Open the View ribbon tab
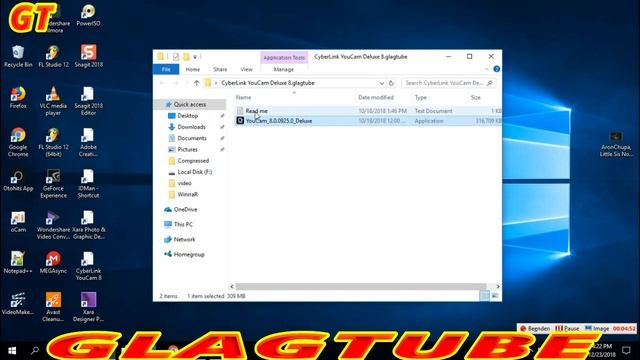This screenshot has height=360, width=640. click(247, 69)
